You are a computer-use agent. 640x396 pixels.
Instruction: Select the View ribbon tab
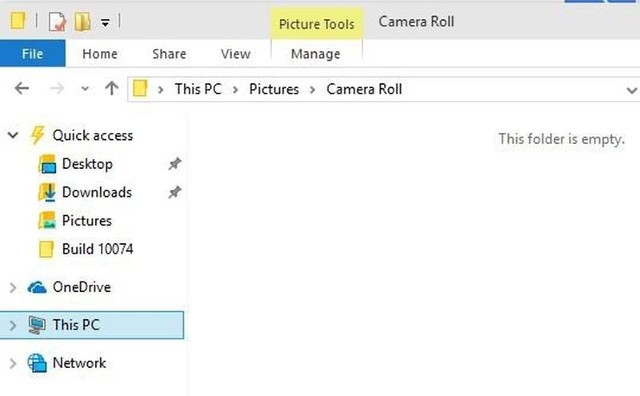coord(236,54)
